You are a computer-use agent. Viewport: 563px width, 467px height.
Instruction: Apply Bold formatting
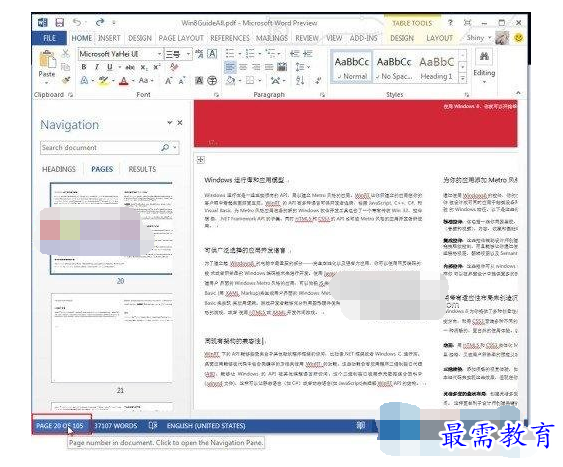pyautogui.click(x=84, y=67)
